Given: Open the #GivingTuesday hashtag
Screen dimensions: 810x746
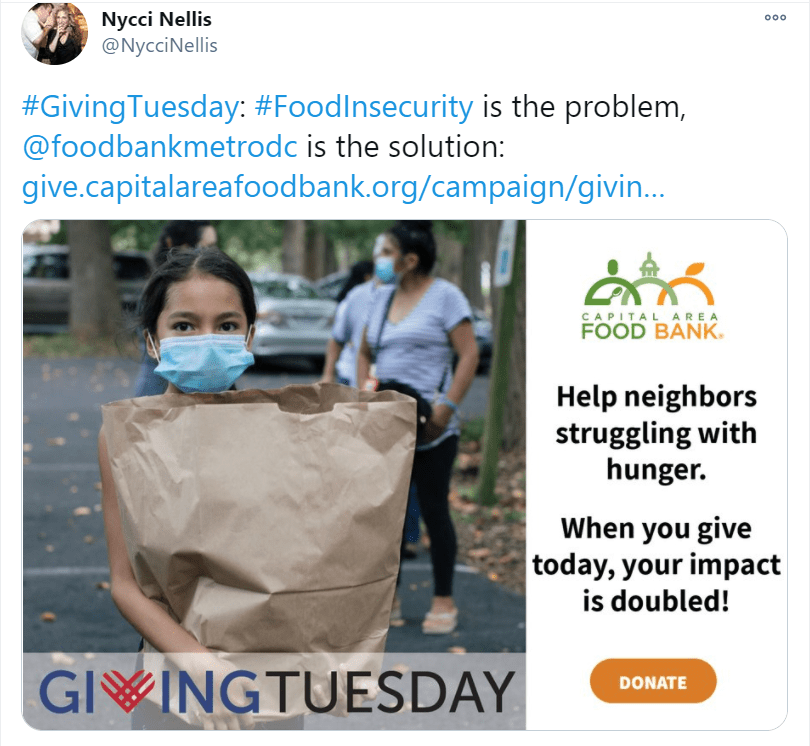Looking at the screenshot, I should pos(130,107).
